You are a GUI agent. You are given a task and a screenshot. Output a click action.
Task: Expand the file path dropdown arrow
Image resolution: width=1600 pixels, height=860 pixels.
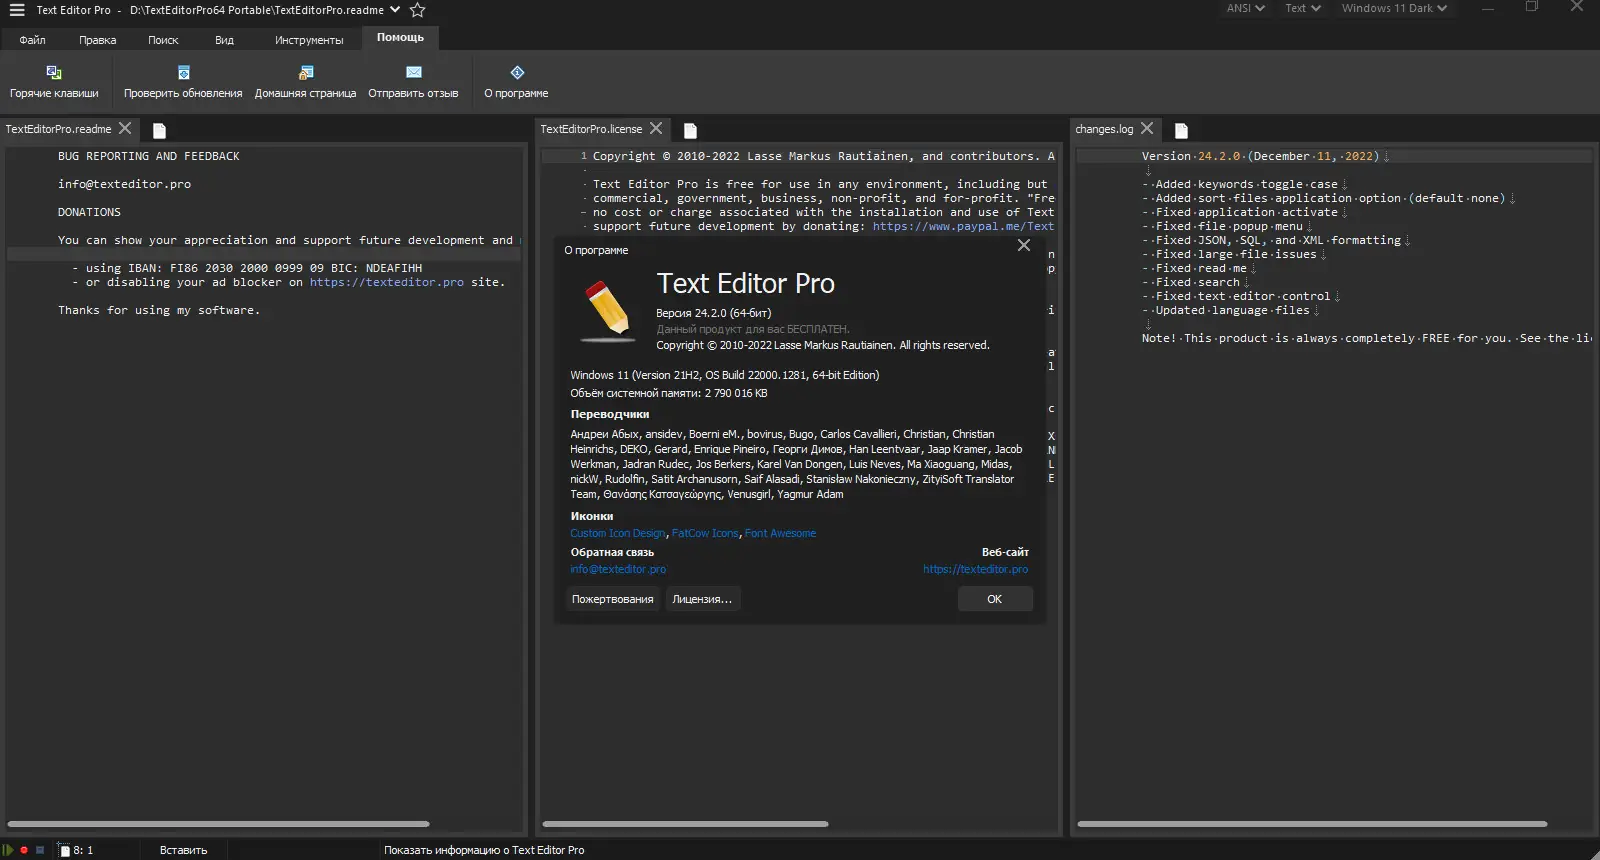click(x=395, y=9)
